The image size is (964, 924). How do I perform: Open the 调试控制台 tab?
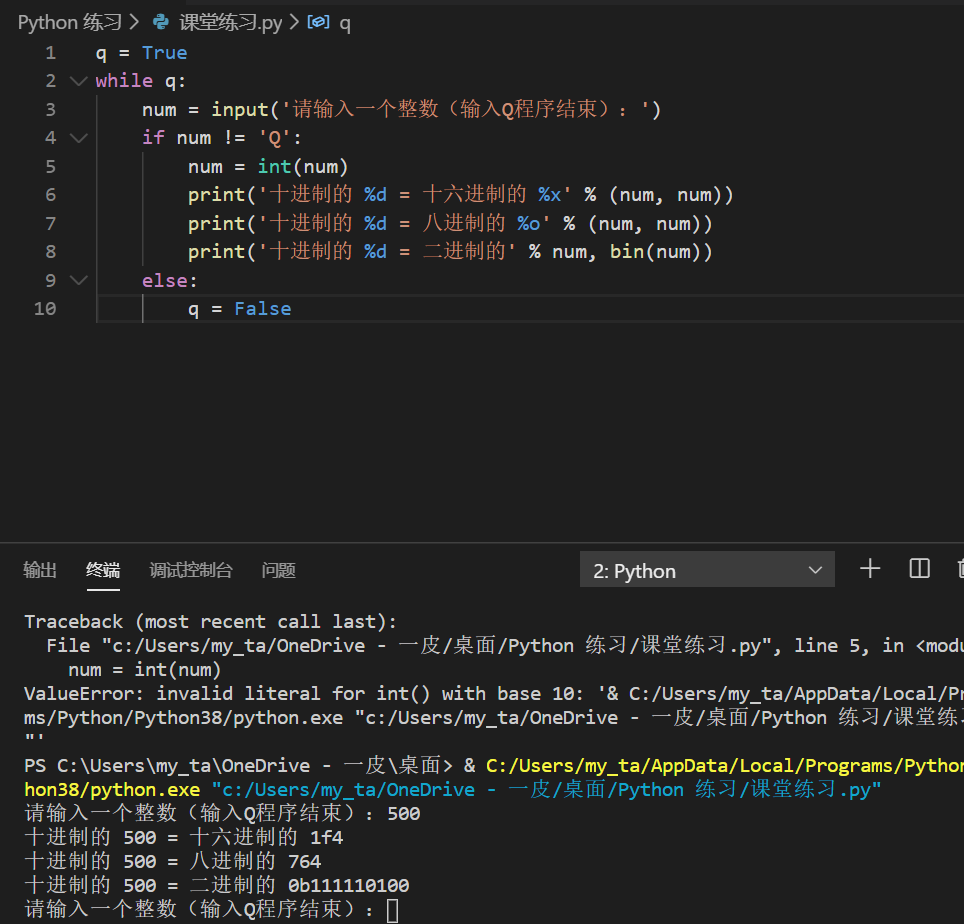tap(191, 570)
